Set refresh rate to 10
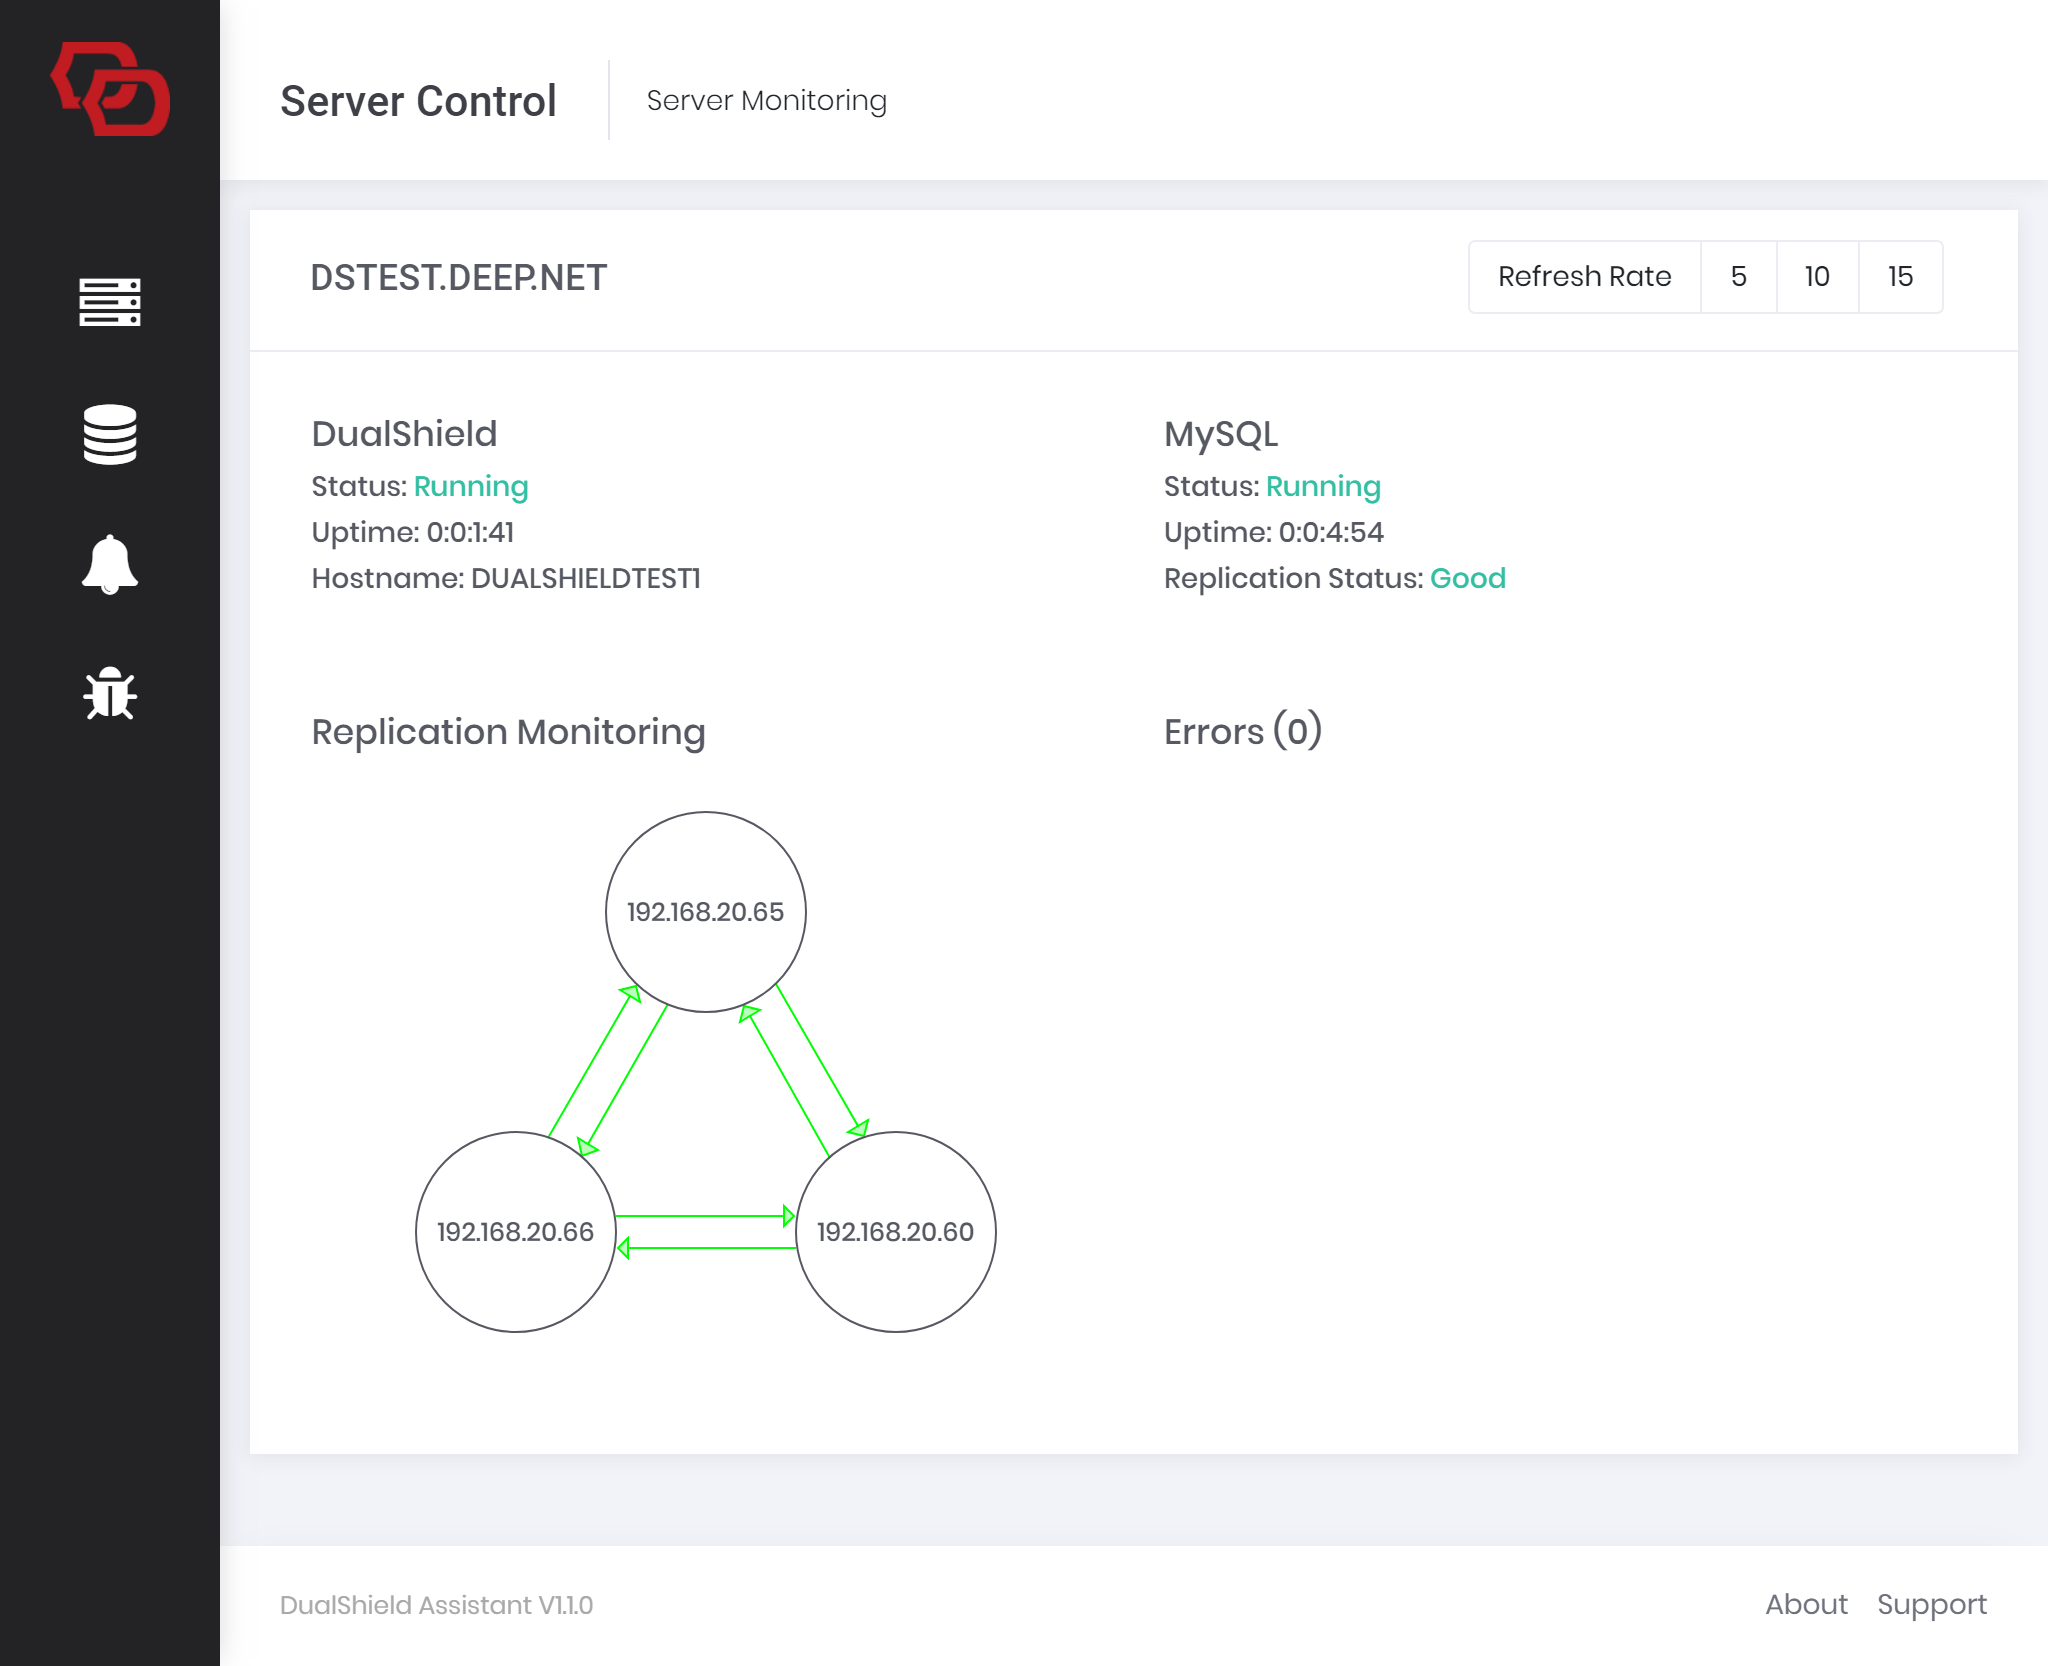This screenshot has height=1666, width=2048. 1817,277
